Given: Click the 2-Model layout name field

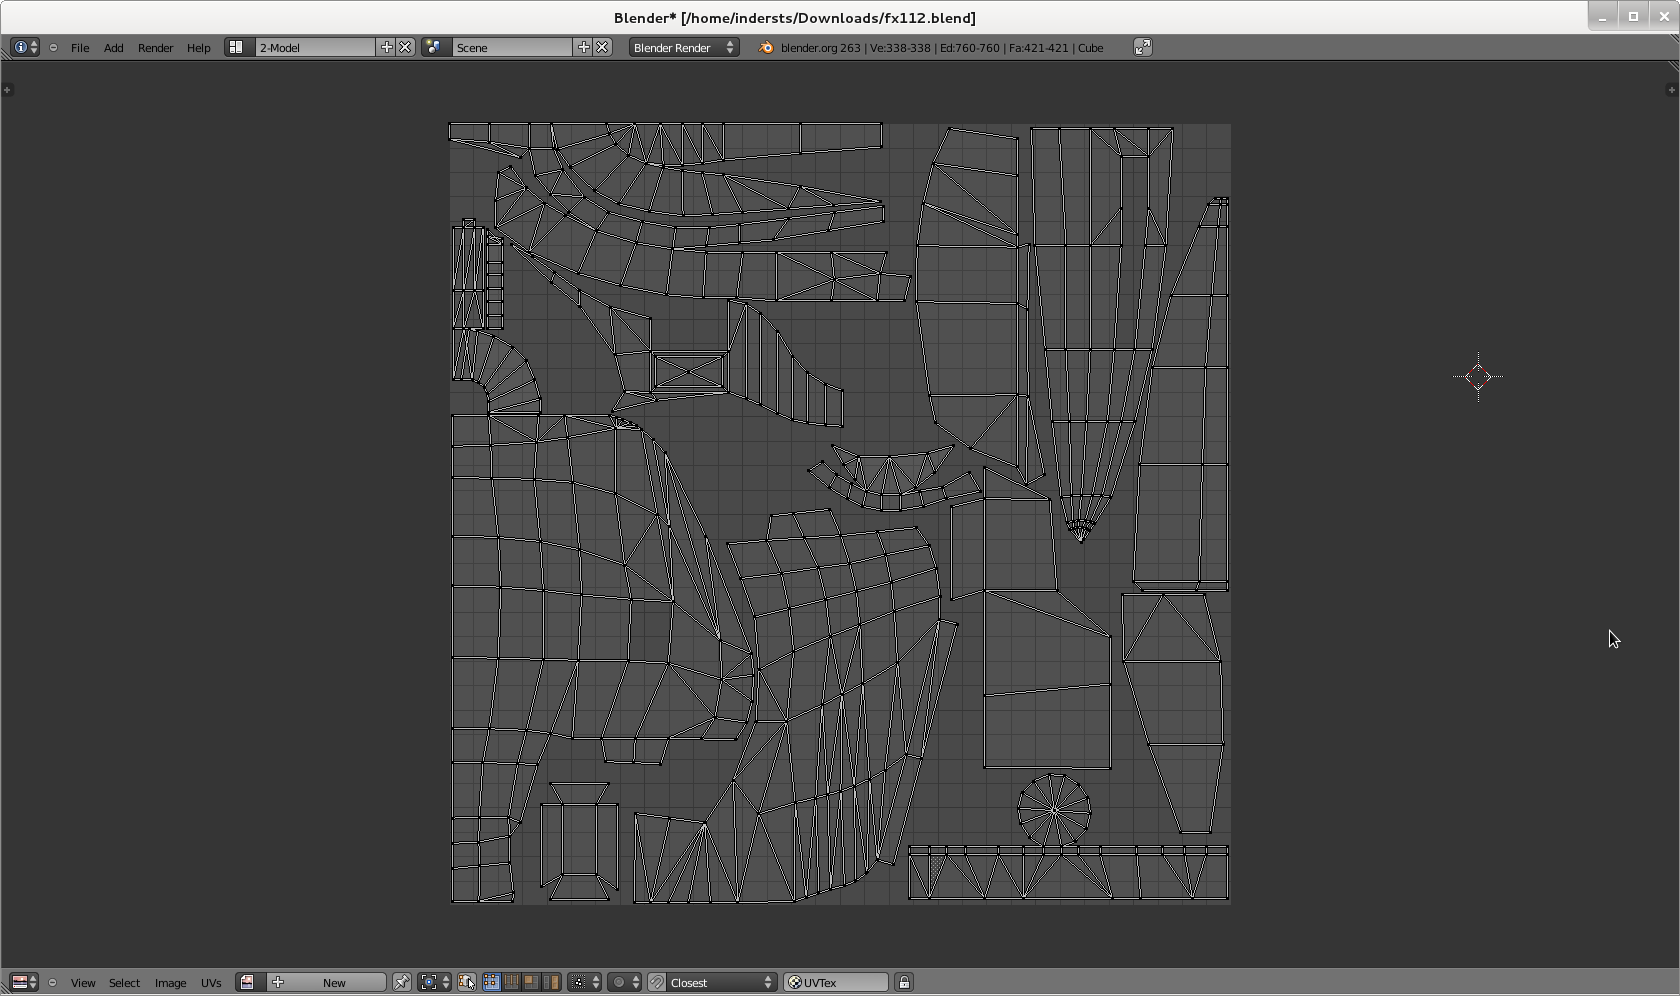Looking at the screenshot, I should [314, 47].
